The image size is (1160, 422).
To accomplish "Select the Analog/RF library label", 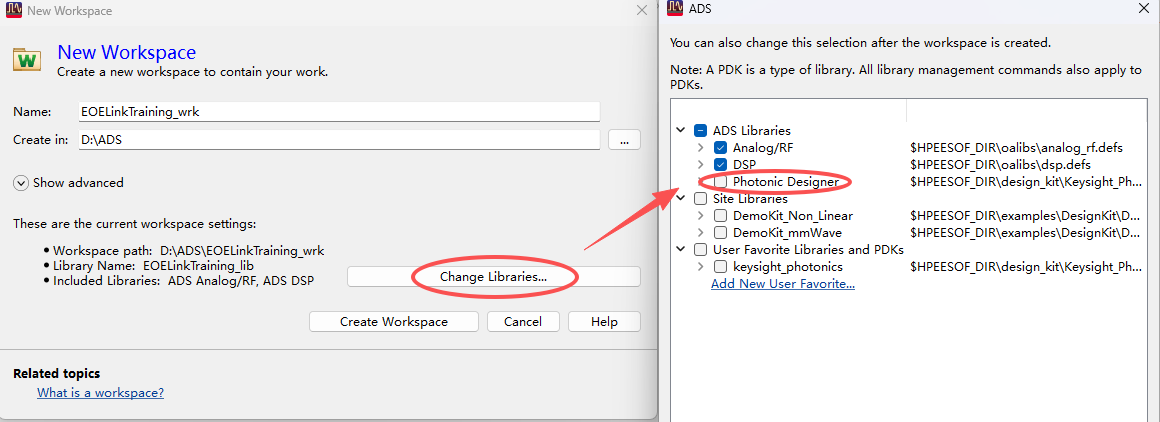I will (x=763, y=147).
